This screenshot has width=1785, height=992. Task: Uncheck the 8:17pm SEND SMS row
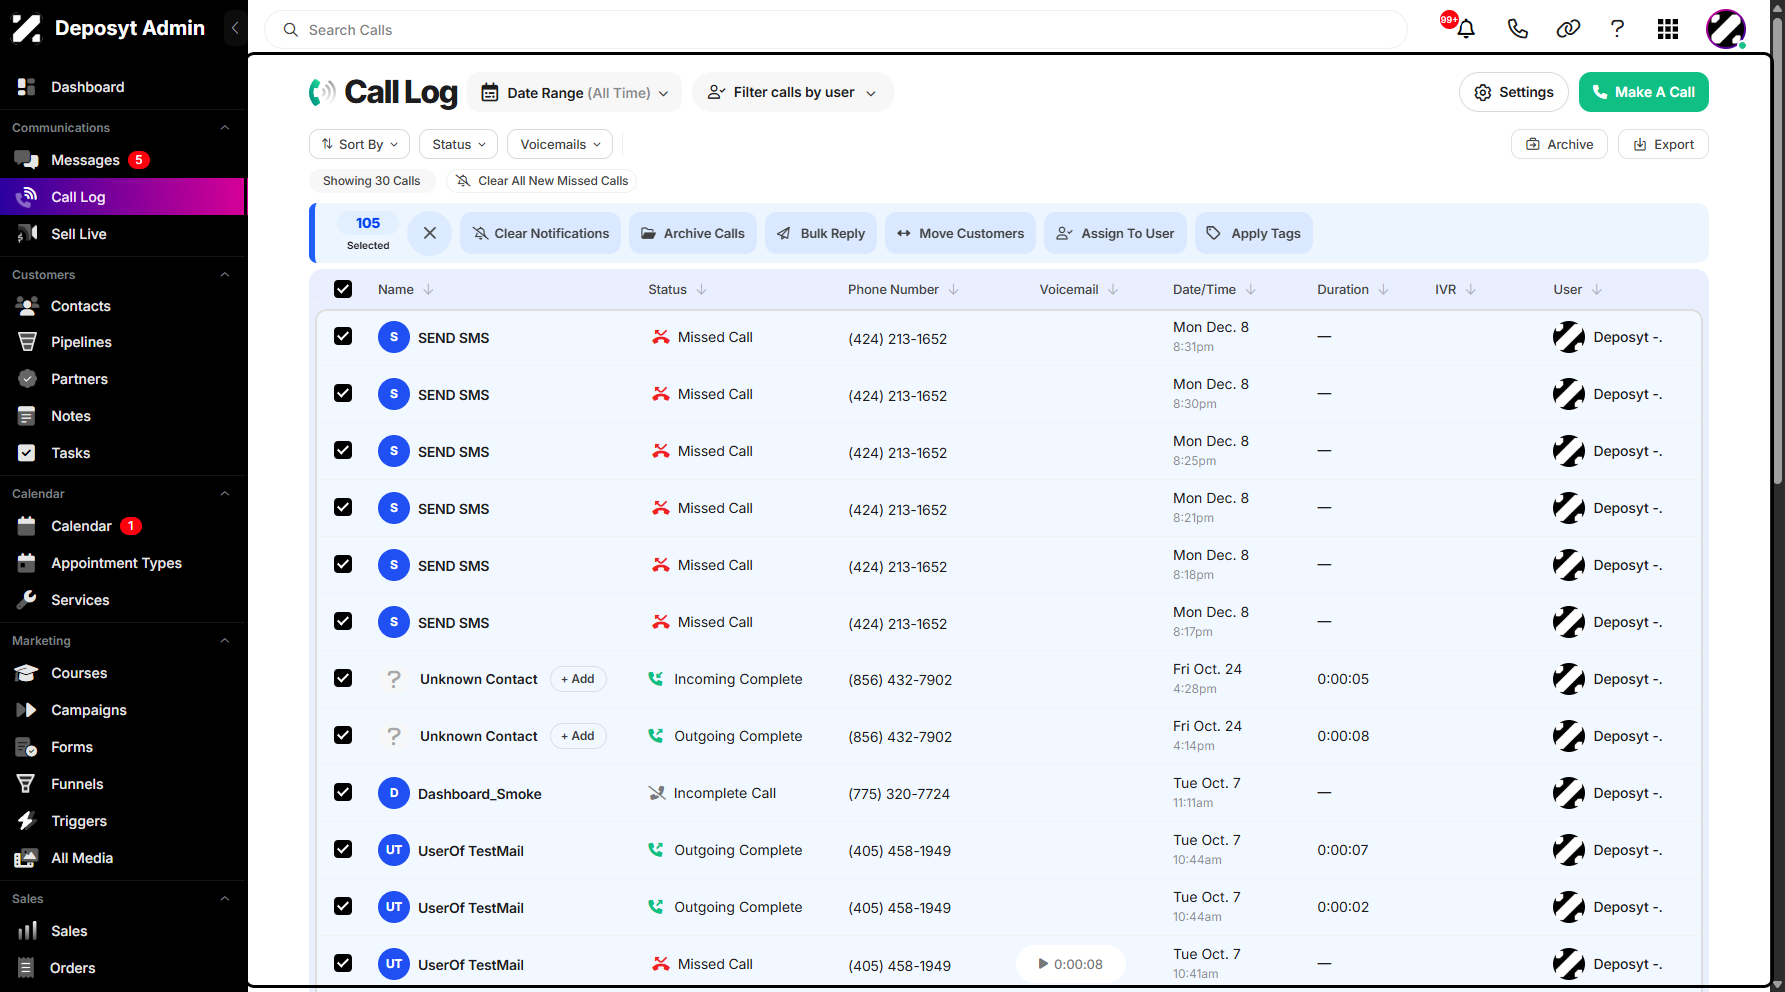[343, 621]
